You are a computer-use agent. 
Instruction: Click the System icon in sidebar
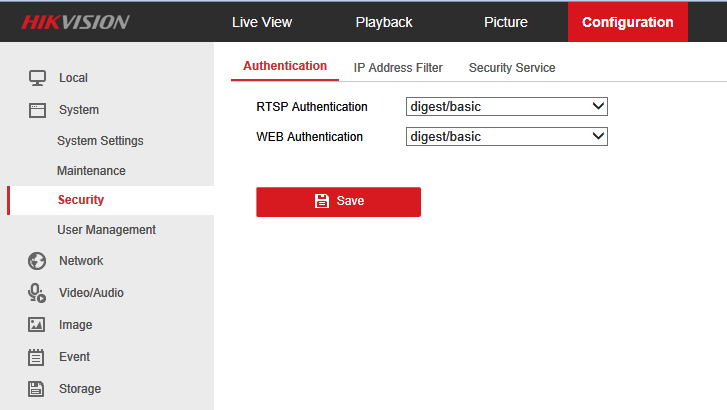[x=37, y=110]
